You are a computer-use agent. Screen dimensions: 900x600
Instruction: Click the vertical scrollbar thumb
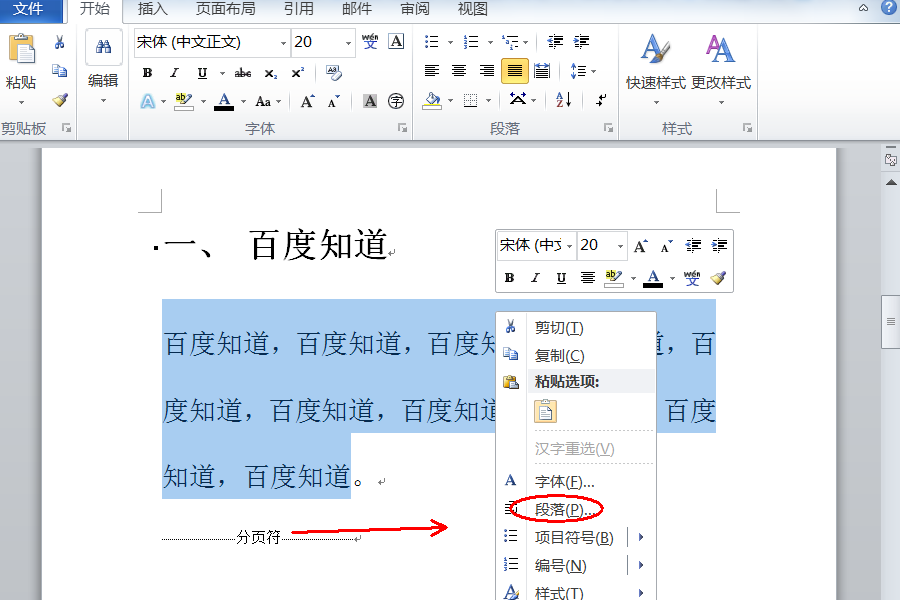(891, 322)
